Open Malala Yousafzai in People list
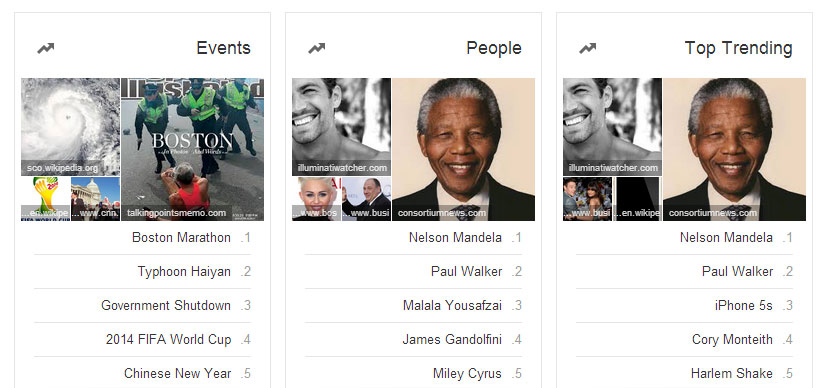 pyautogui.click(x=452, y=306)
